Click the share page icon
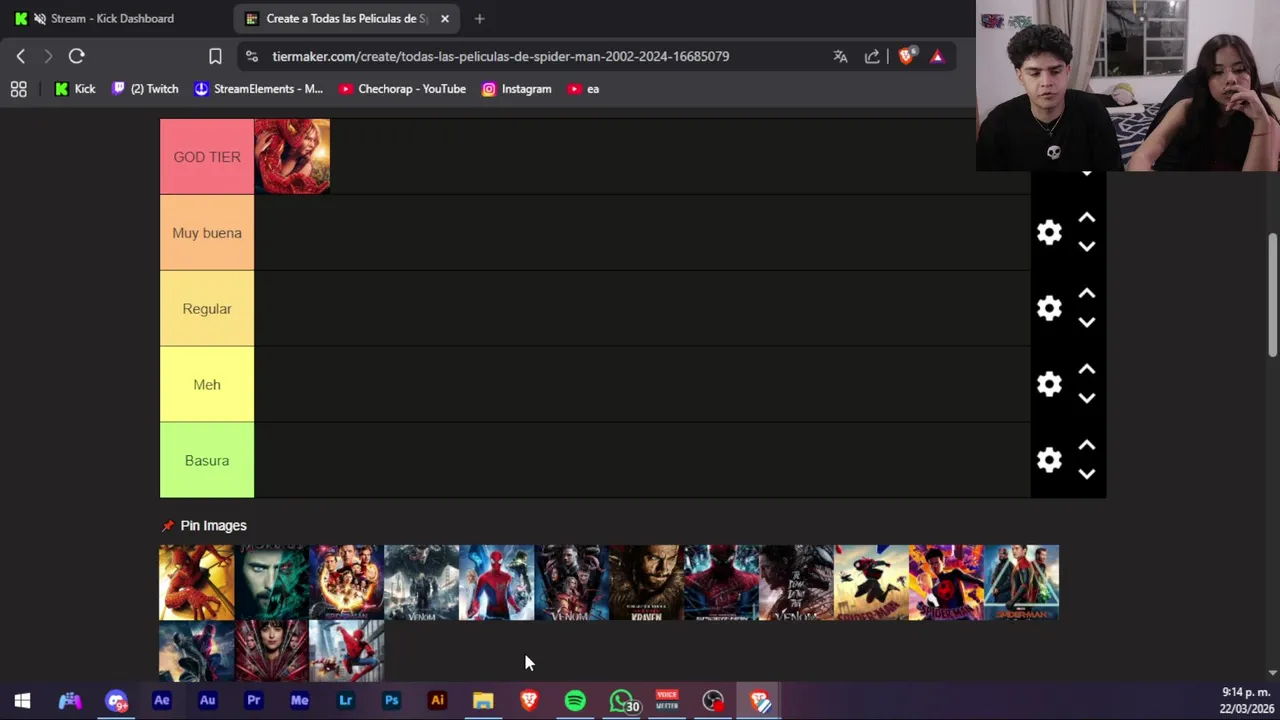The width and height of the screenshot is (1280, 720). coord(872,56)
